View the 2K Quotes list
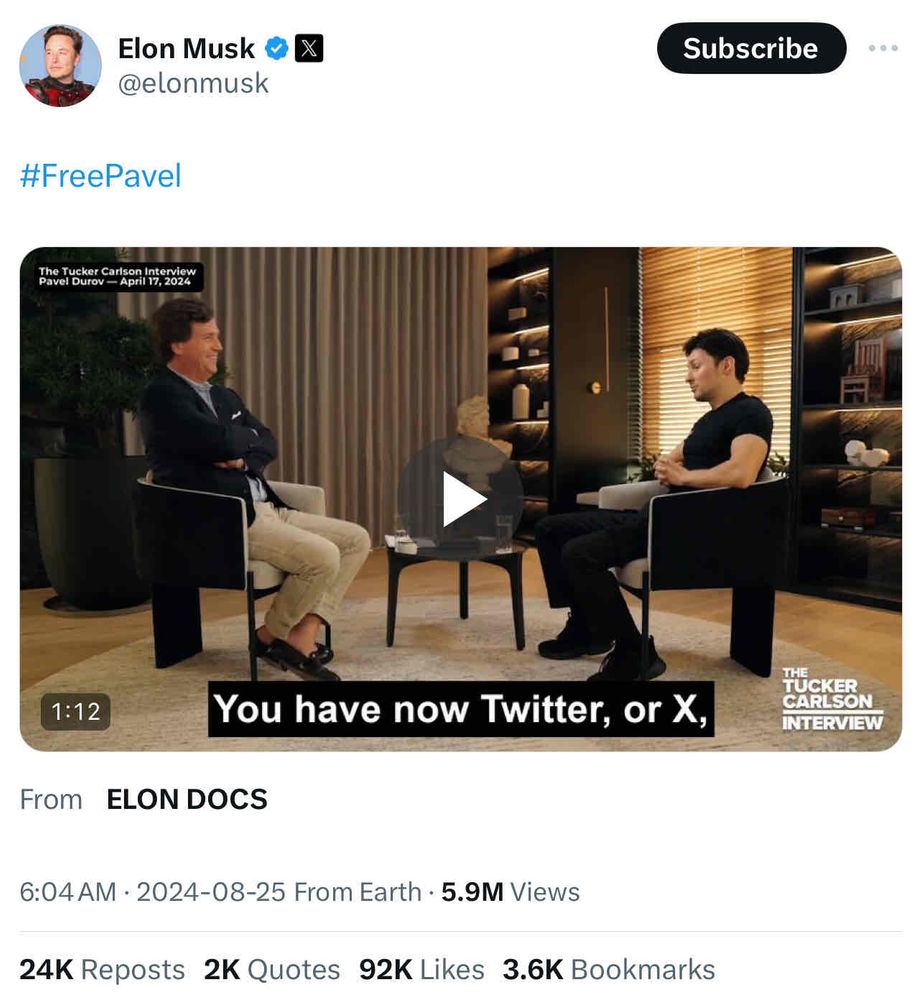Image resolution: width=922 pixels, height=1000 pixels. 272,969
